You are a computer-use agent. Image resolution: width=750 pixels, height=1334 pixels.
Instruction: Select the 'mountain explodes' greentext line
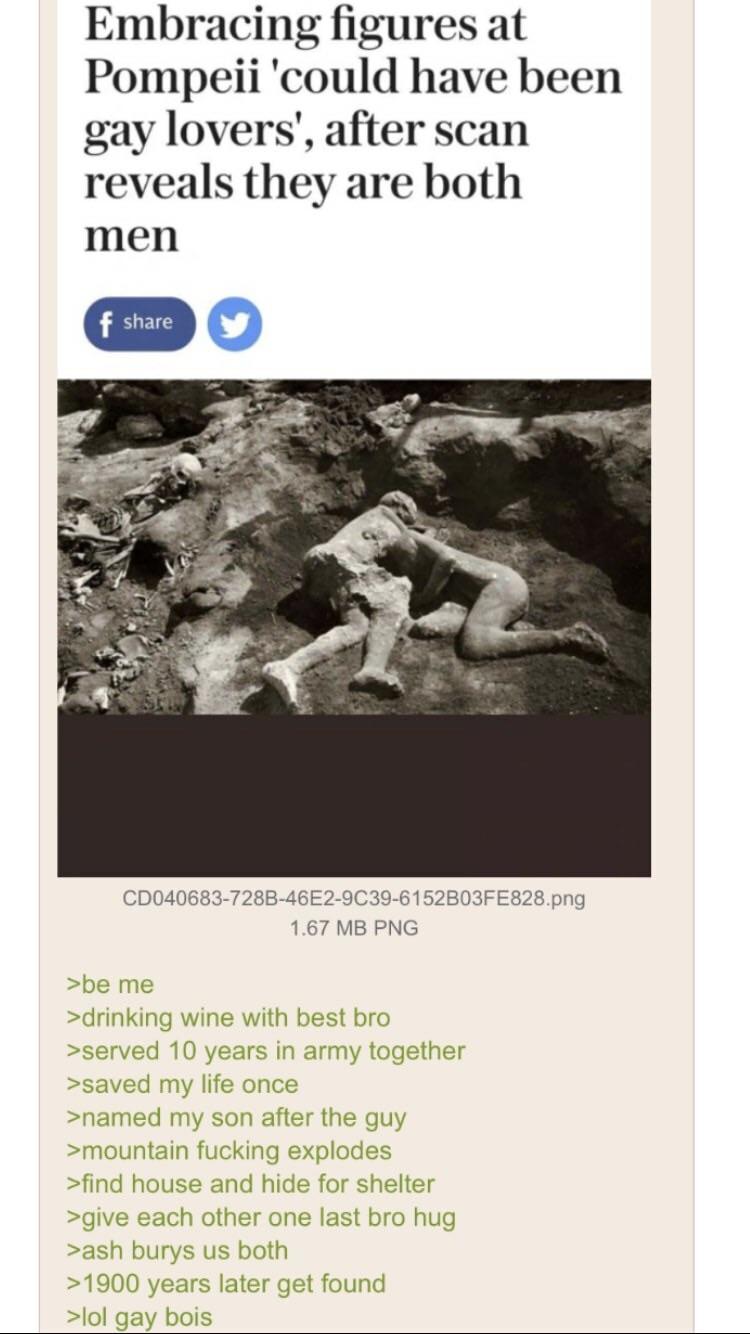coord(229,1151)
